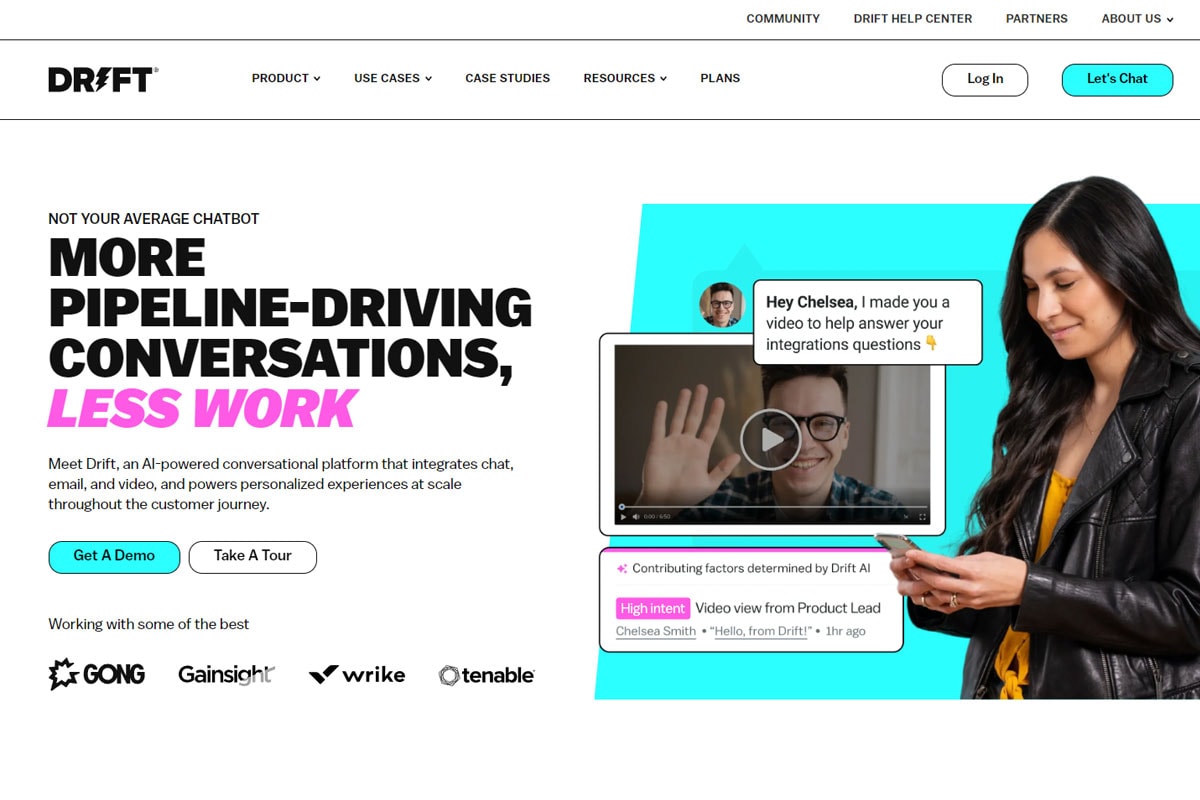Screen dimensions: 1200x800
Task: Mute the video with the speaker icon
Action: (636, 517)
